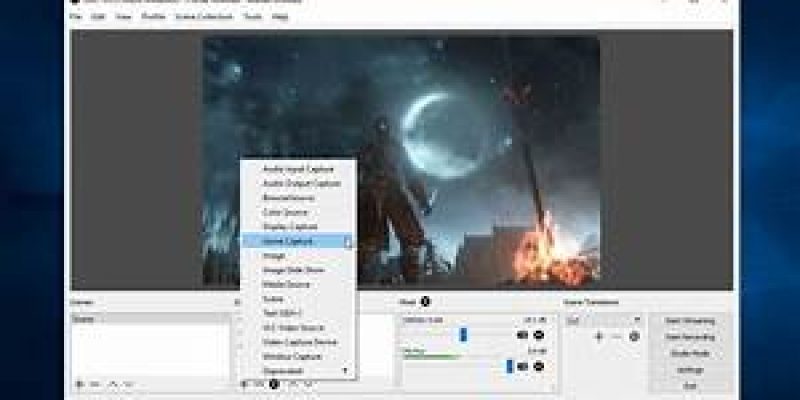The height and width of the screenshot is (400, 800).
Task: Move source down arrow icon
Action: [309, 384]
